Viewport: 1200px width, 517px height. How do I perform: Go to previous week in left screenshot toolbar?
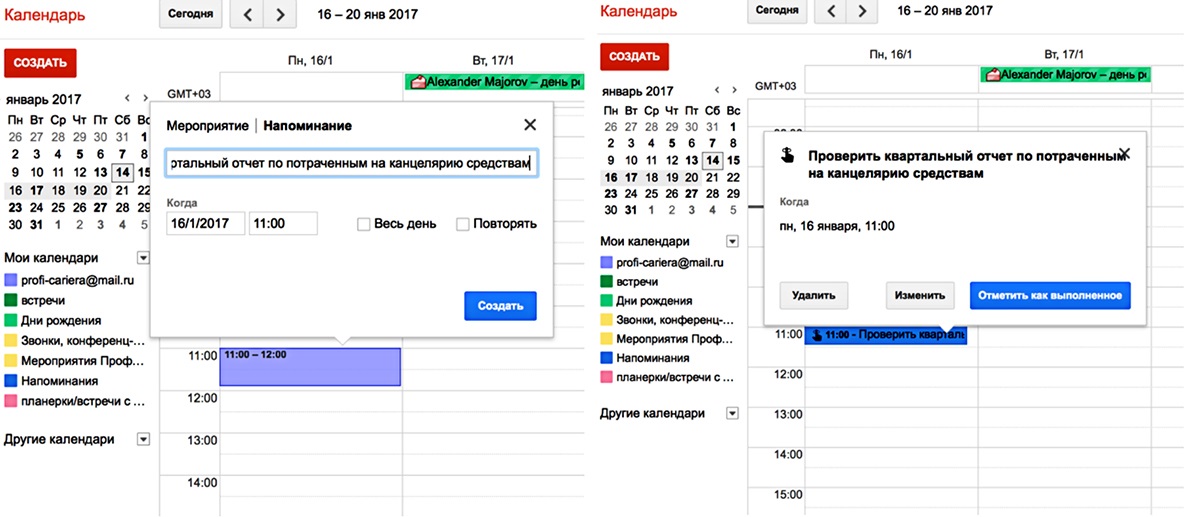tap(248, 14)
